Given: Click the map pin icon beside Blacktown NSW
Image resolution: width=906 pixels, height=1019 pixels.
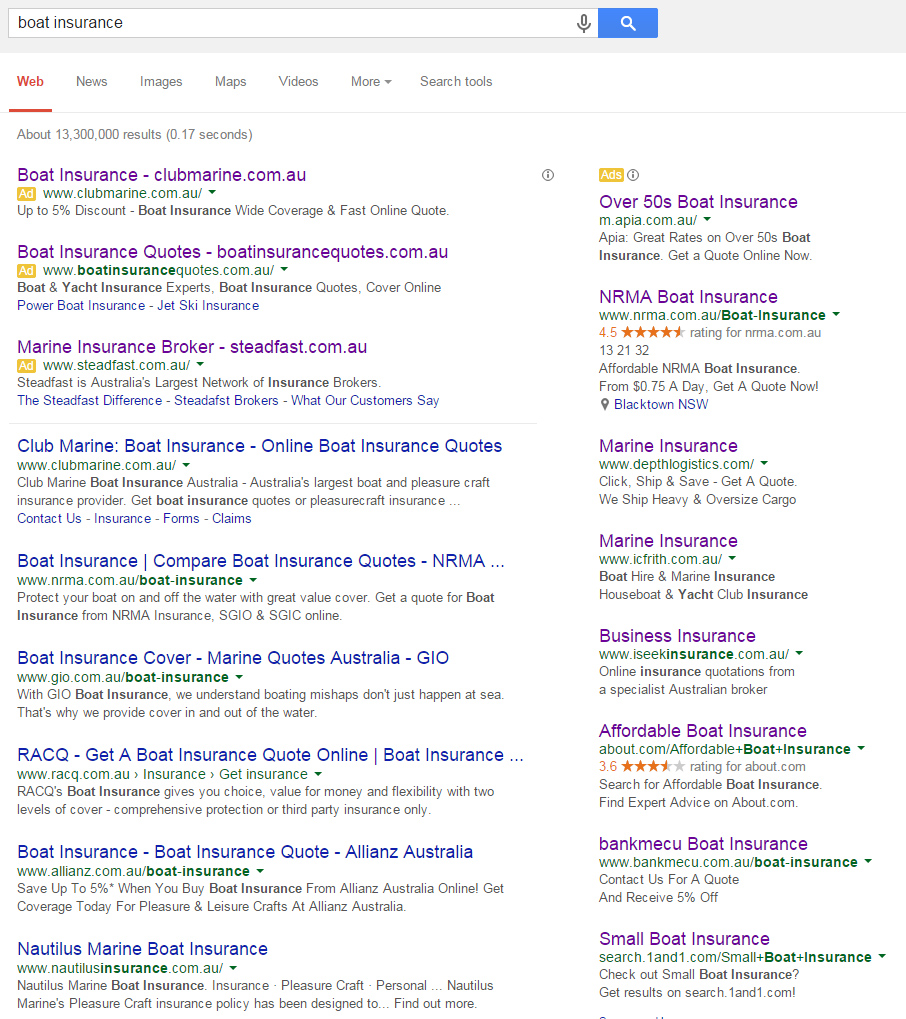Looking at the screenshot, I should (605, 405).
